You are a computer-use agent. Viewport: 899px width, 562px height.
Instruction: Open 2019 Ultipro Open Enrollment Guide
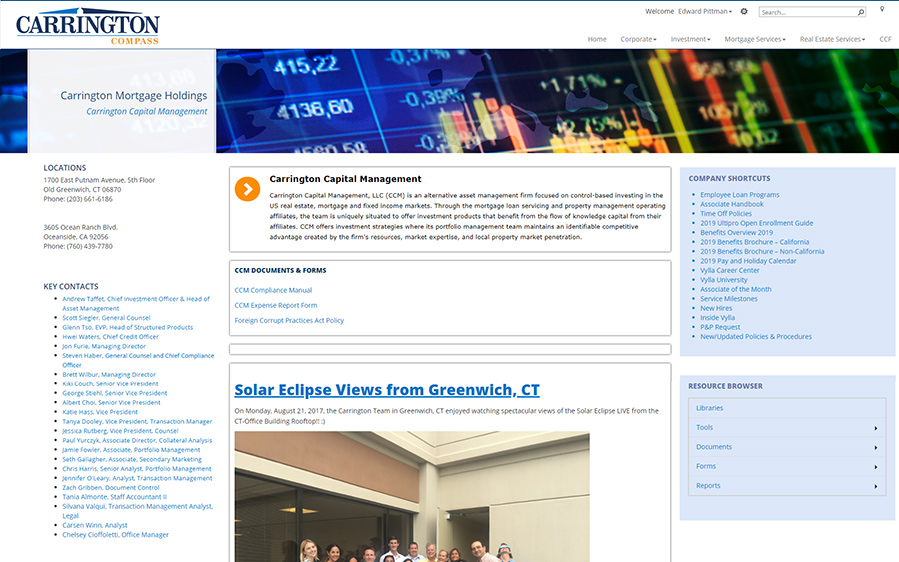pyautogui.click(x=756, y=223)
